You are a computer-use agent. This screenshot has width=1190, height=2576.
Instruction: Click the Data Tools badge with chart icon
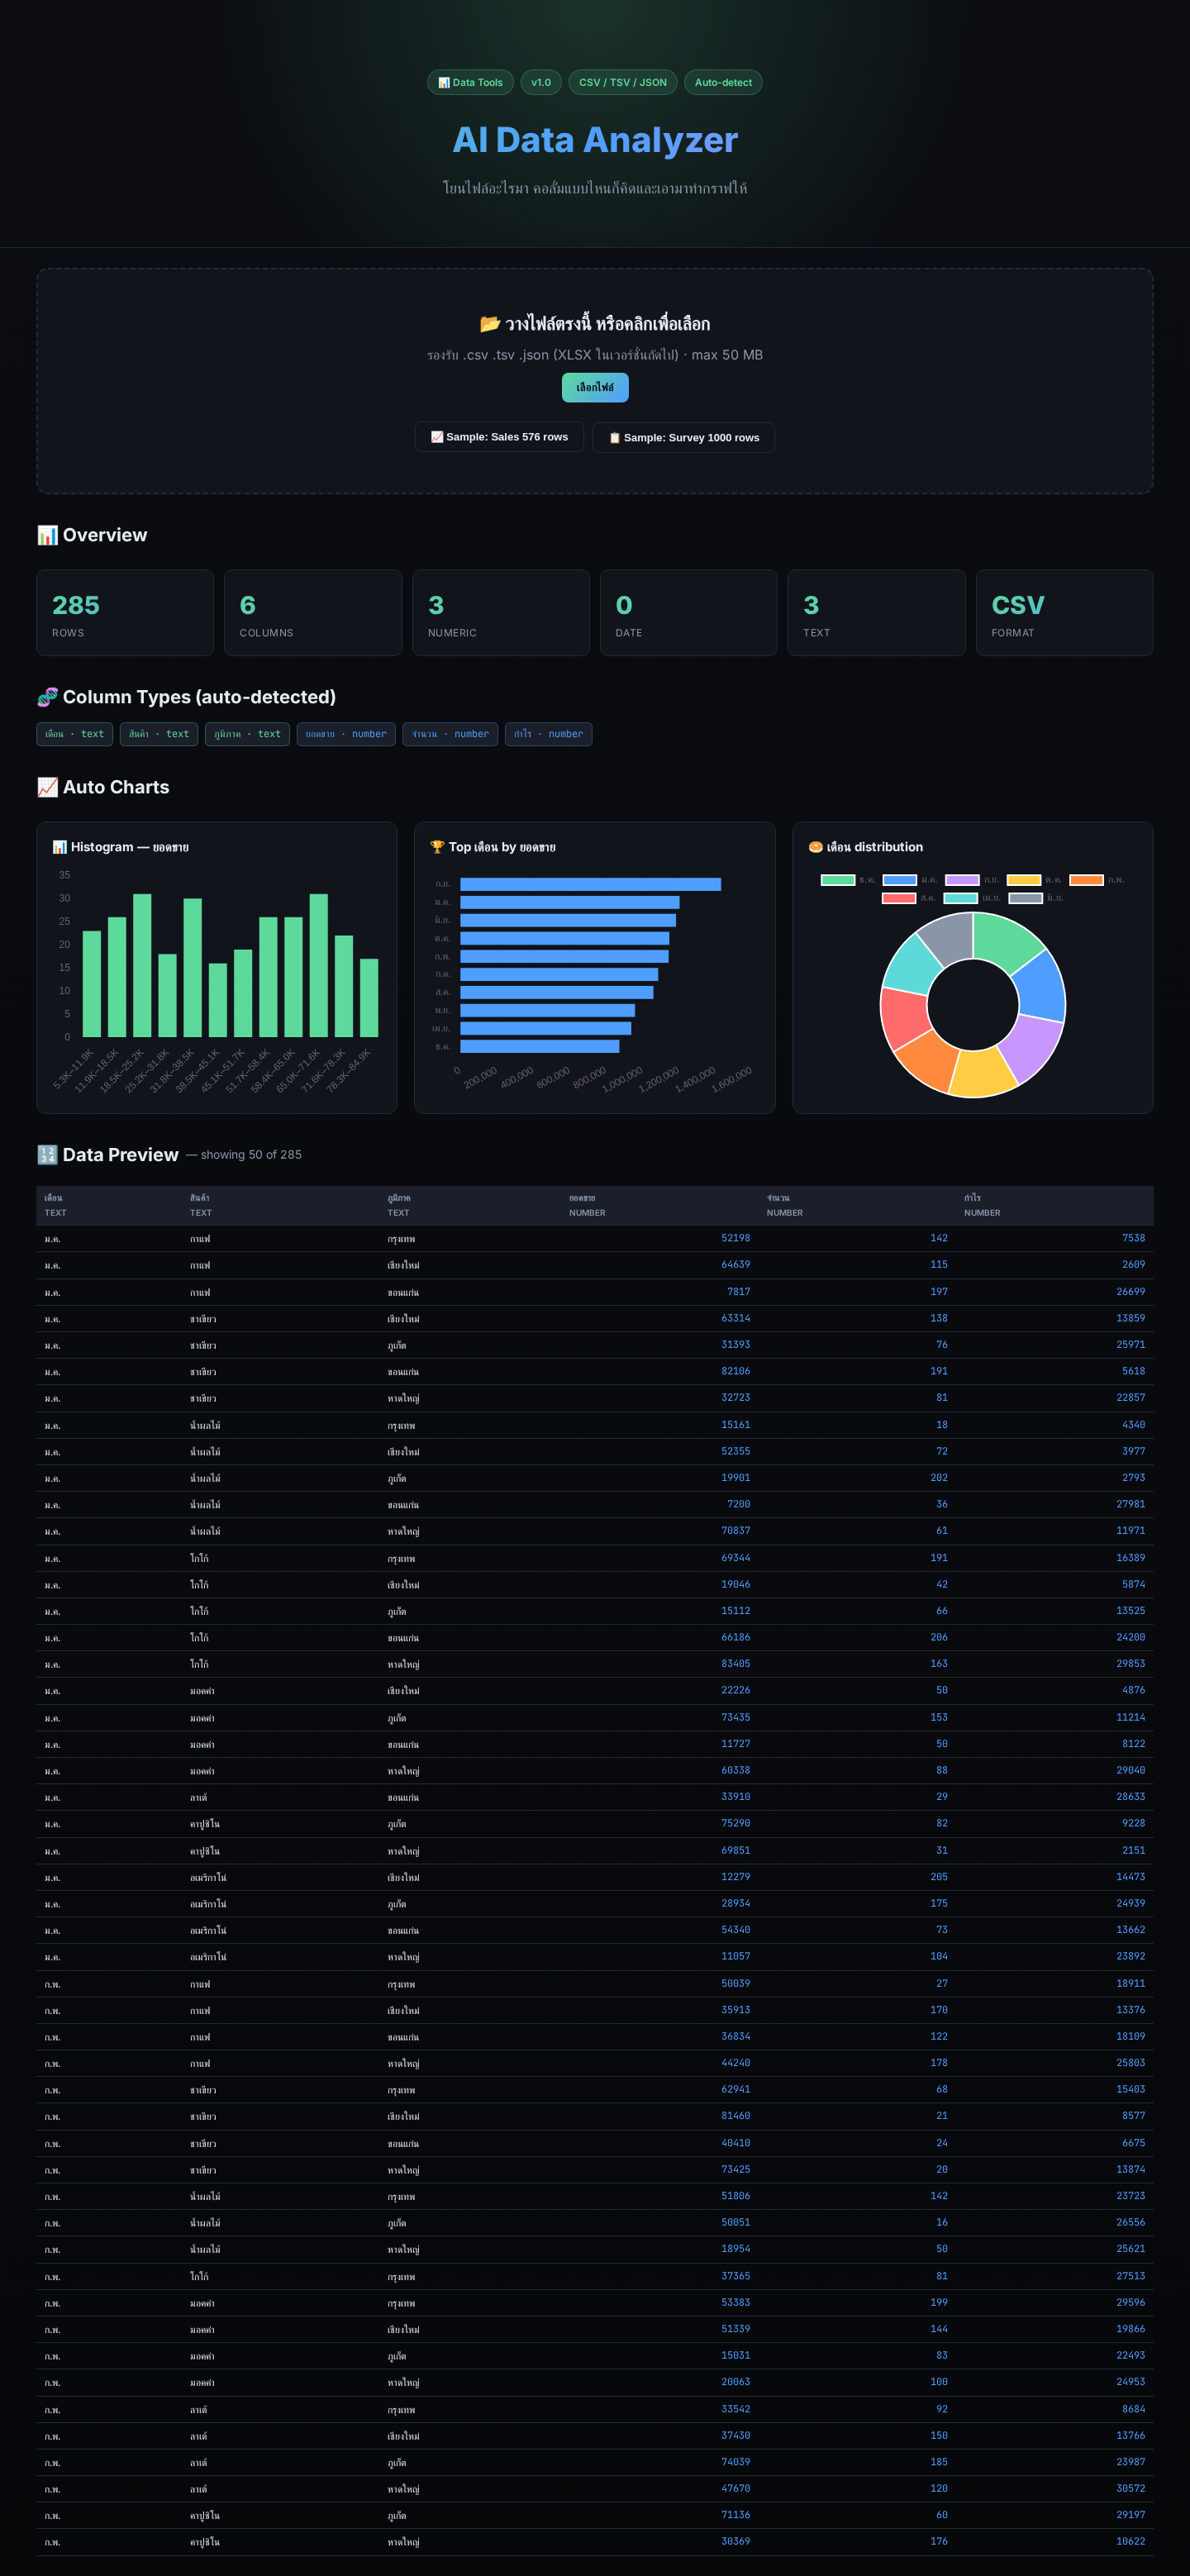pyautogui.click(x=470, y=82)
